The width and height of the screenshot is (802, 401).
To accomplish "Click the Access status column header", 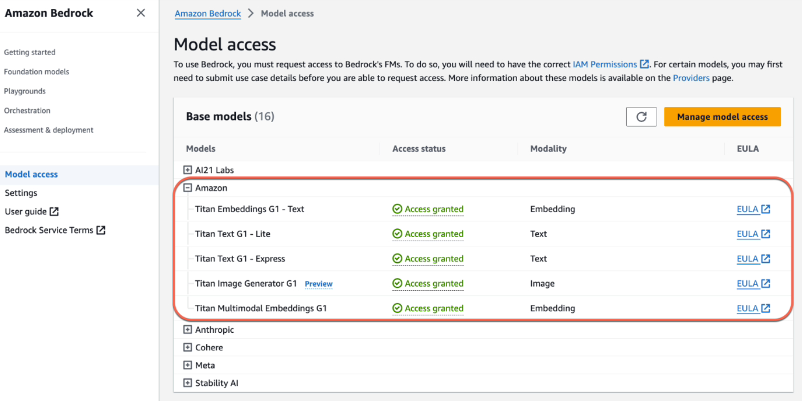I will tap(419, 149).
